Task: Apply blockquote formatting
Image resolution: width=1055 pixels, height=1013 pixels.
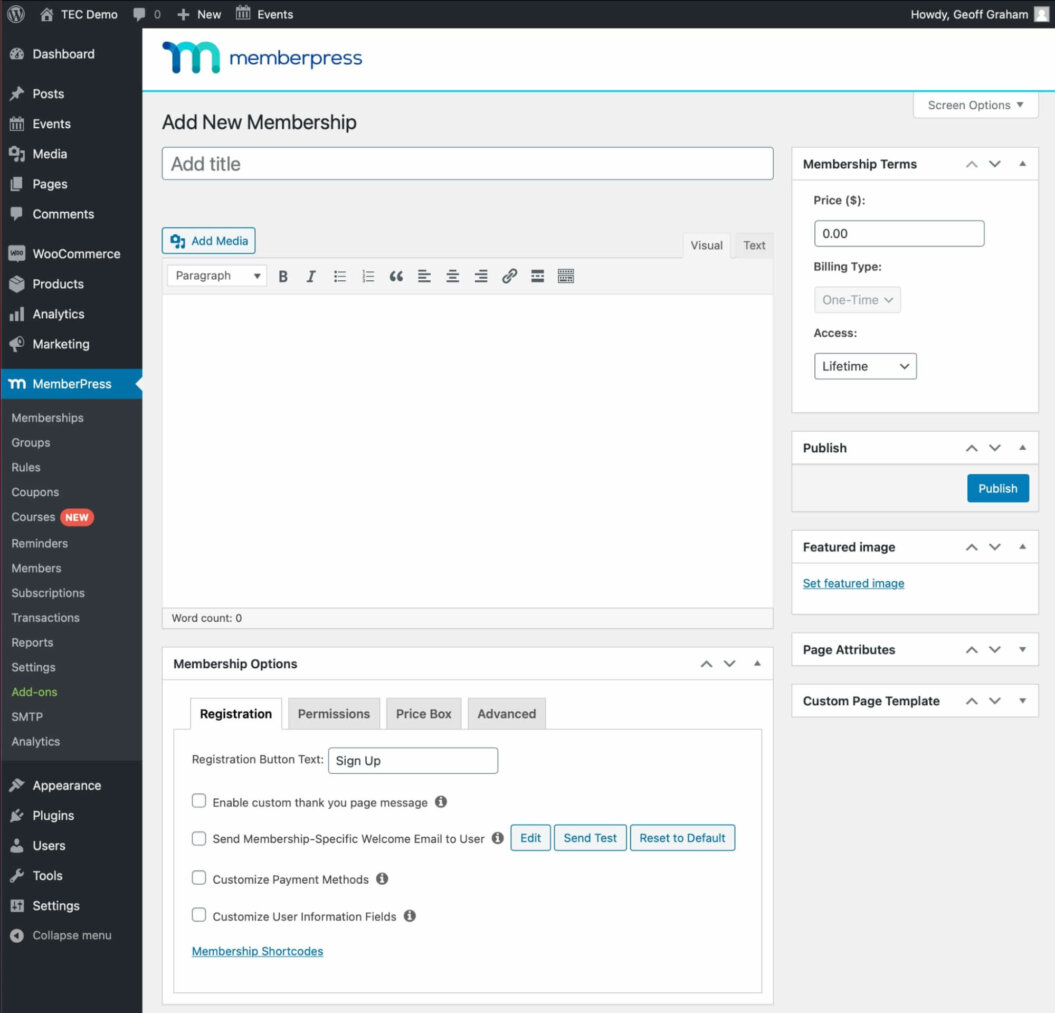Action: [x=396, y=276]
